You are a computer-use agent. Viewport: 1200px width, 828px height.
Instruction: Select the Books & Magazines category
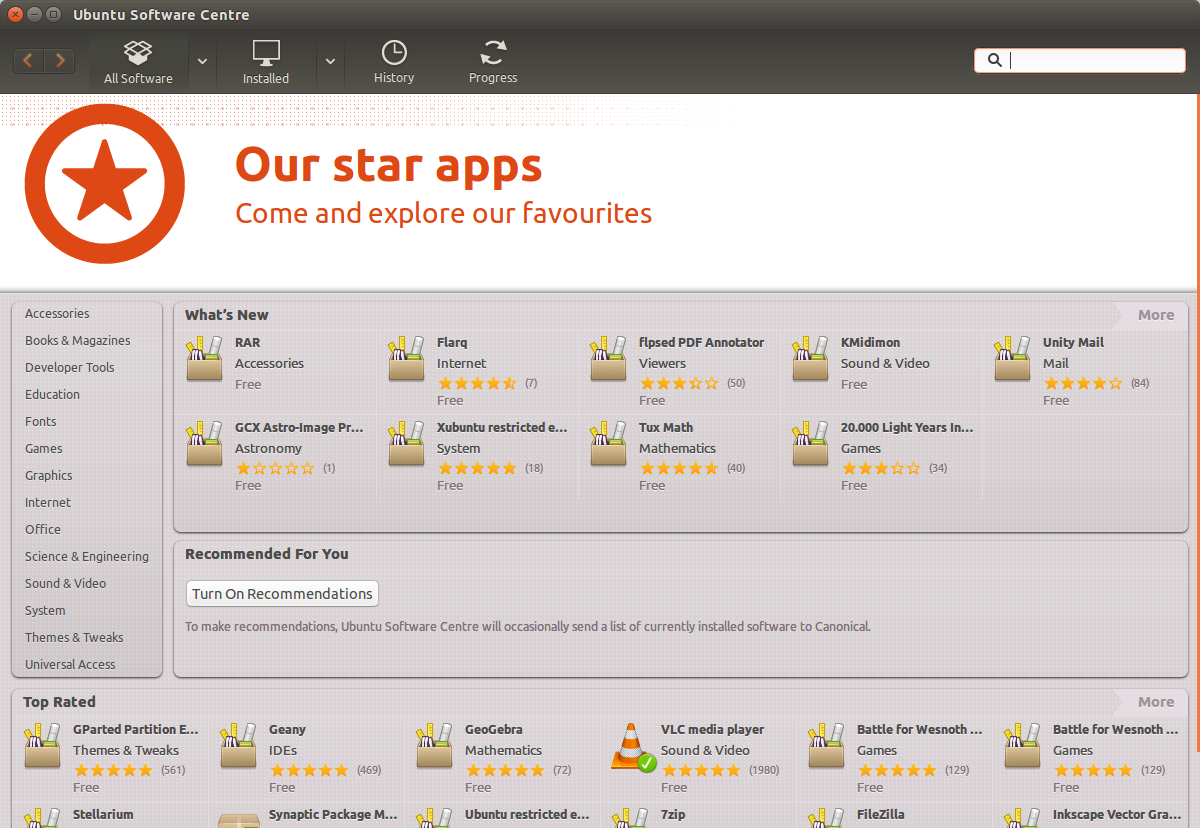[x=78, y=341]
